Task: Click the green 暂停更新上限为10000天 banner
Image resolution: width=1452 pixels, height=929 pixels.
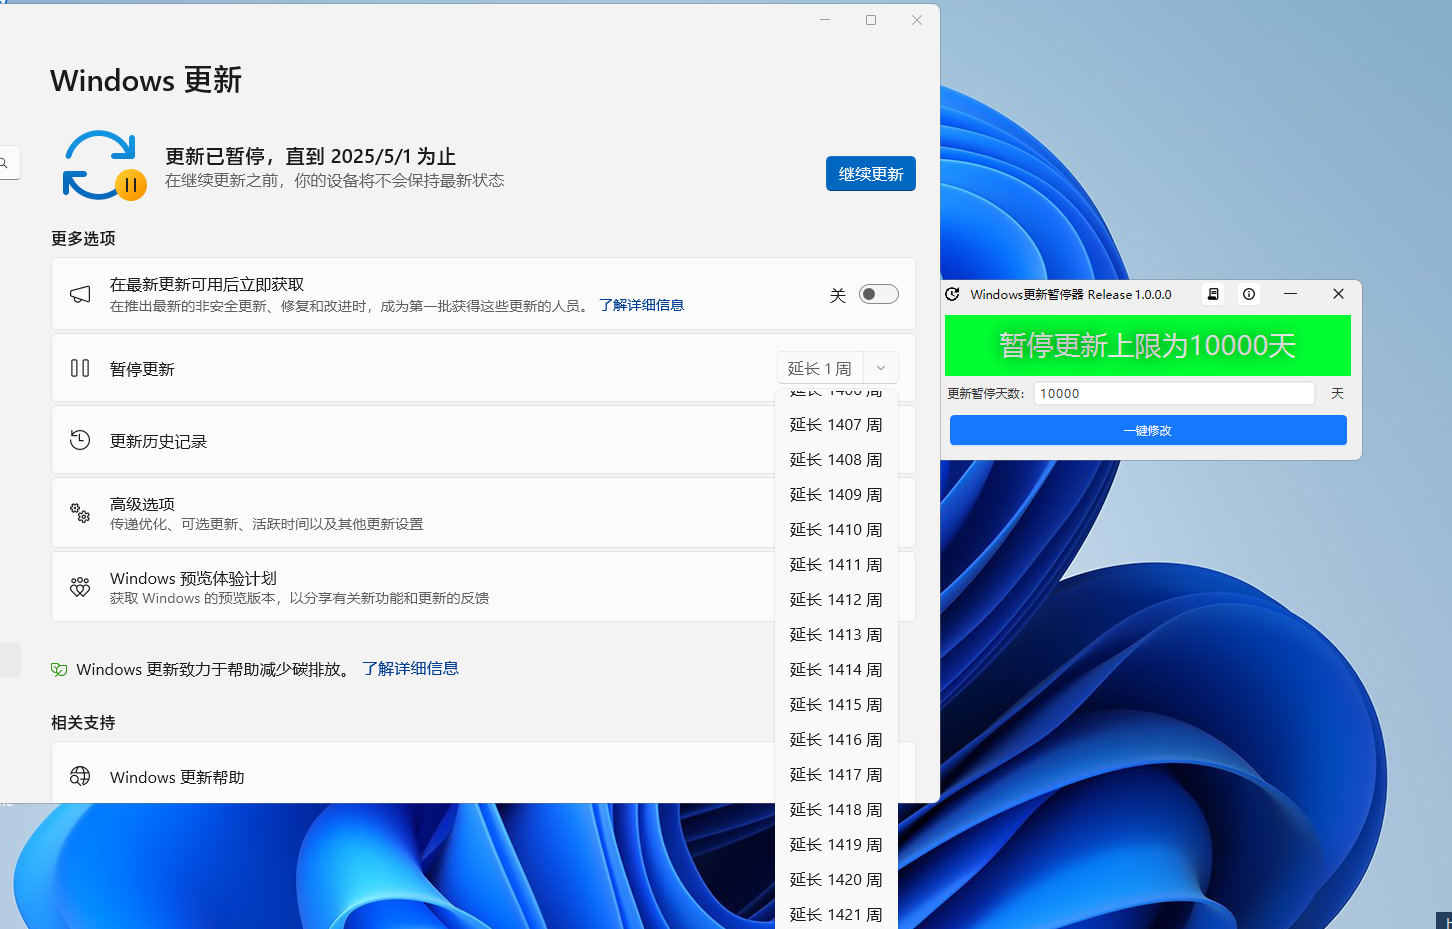Action: (1148, 345)
